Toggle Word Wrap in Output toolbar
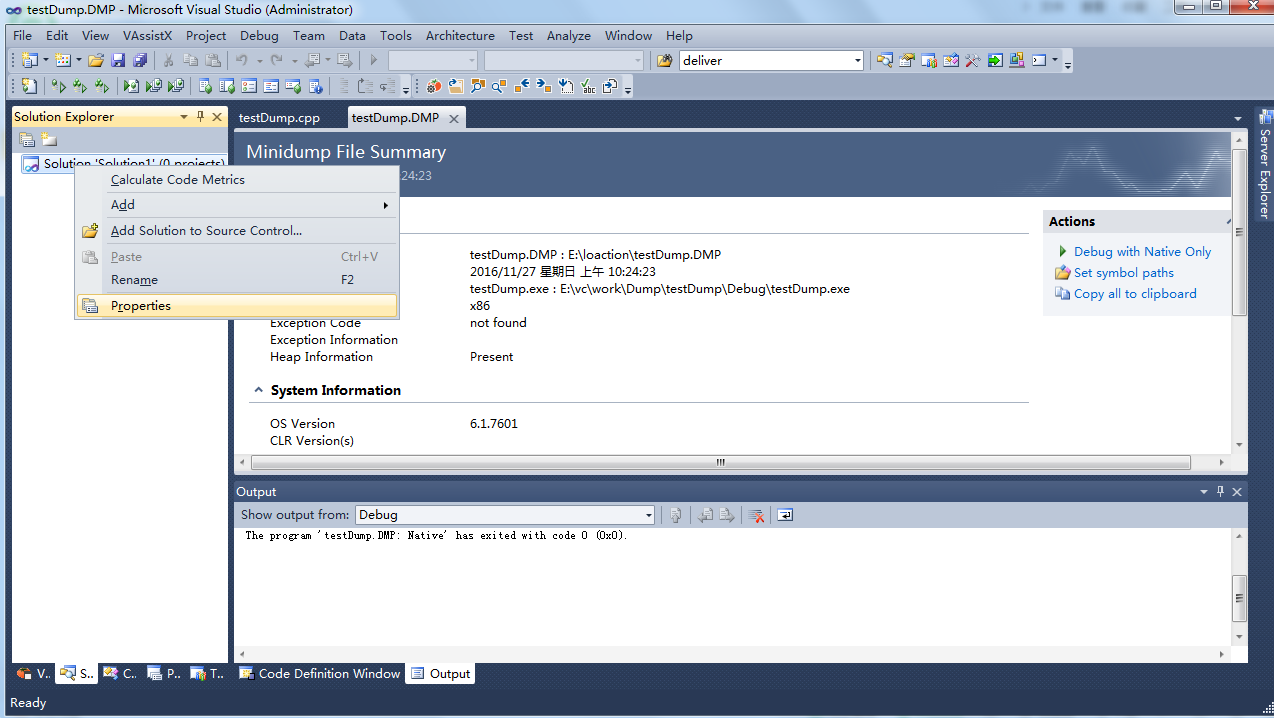1274x718 pixels. click(x=785, y=515)
